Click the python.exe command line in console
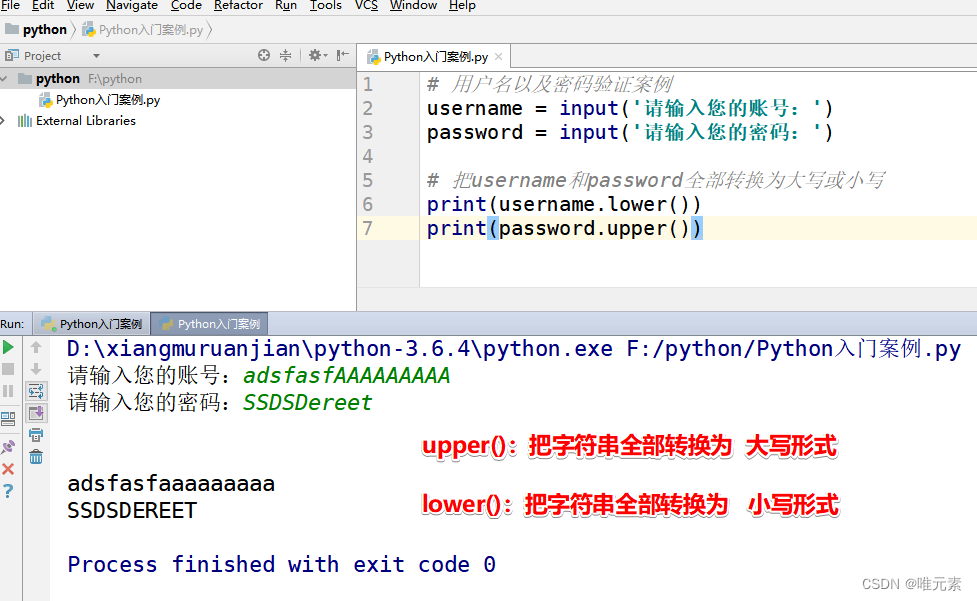Image resolution: width=977 pixels, height=601 pixels. (514, 349)
